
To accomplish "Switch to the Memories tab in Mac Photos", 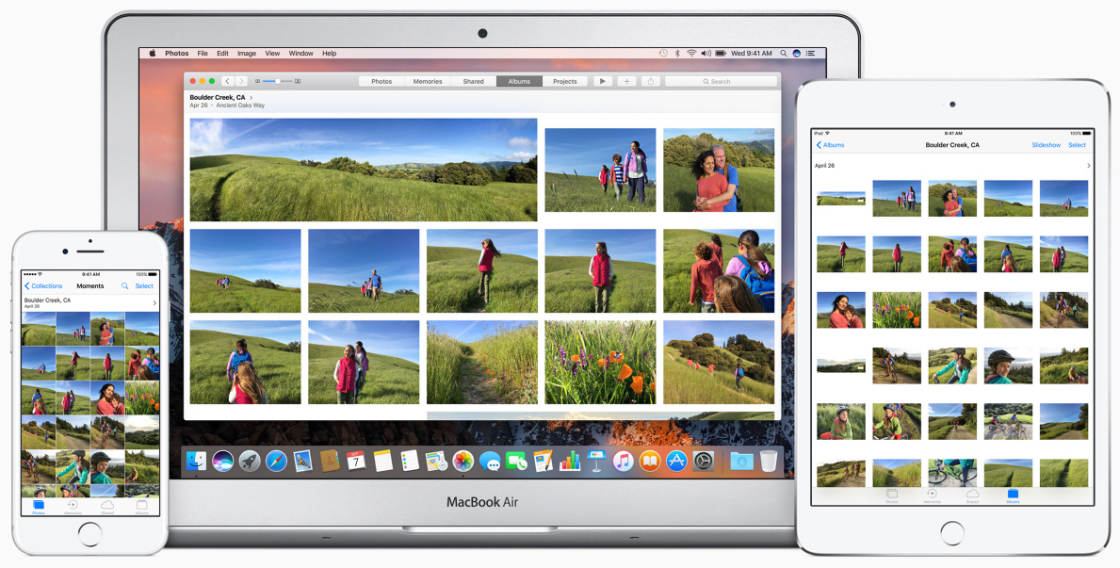I will [428, 81].
